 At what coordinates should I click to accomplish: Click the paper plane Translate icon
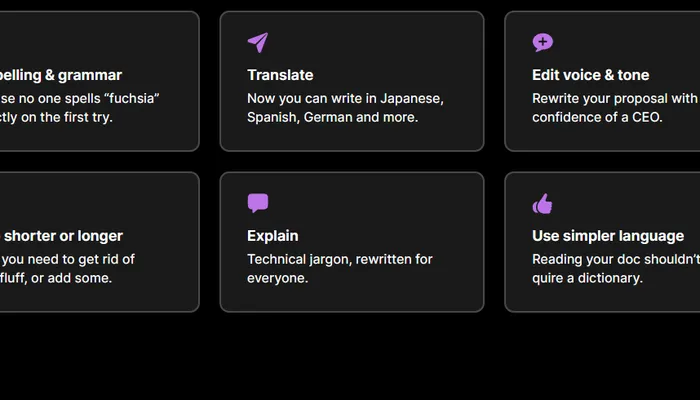[258, 42]
